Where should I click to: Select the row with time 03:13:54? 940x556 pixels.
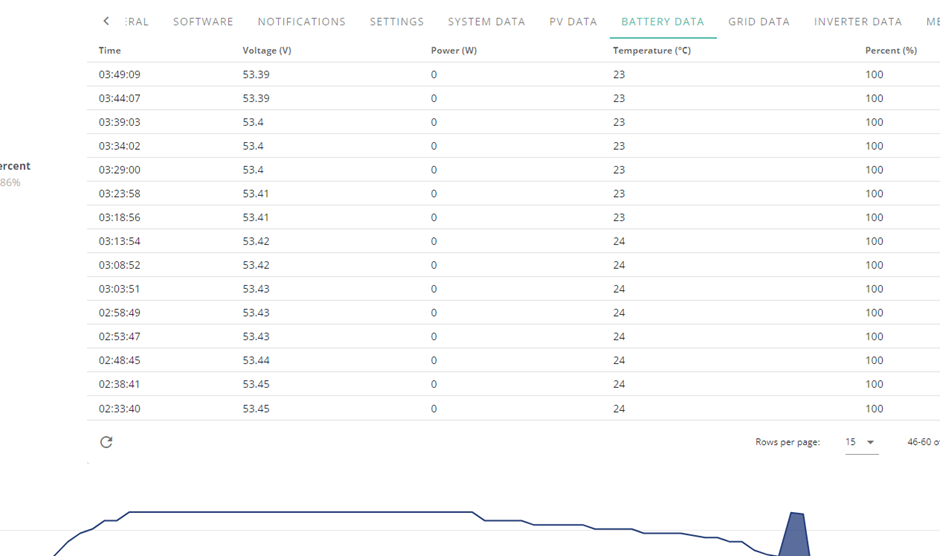coord(513,241)
